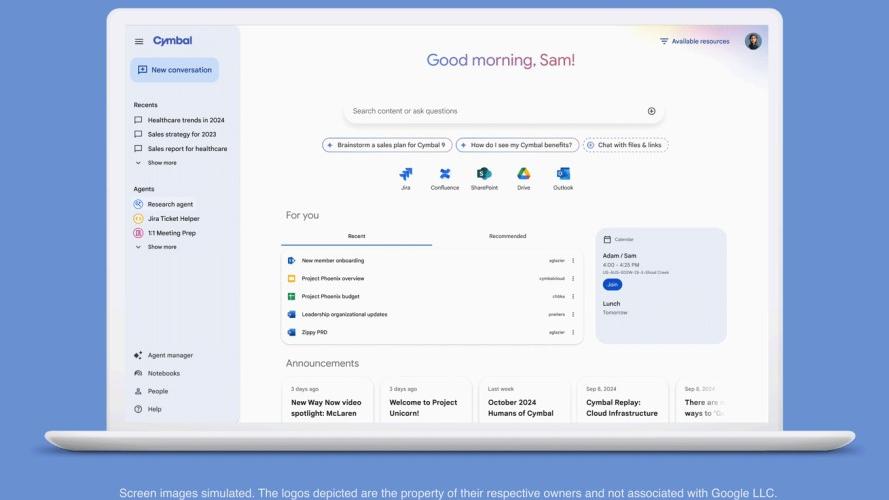The height and width of the screenshot is (500, 889).
Task: Open New Way Now video spotlight announcement
Action: 328,401
